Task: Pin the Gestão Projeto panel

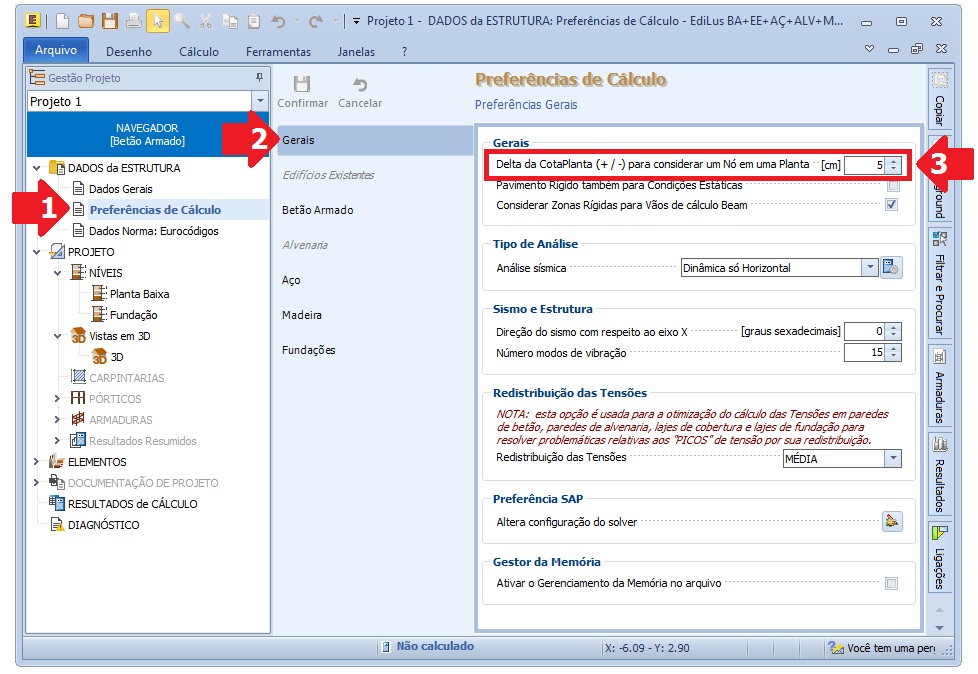Action: [259, 77]
